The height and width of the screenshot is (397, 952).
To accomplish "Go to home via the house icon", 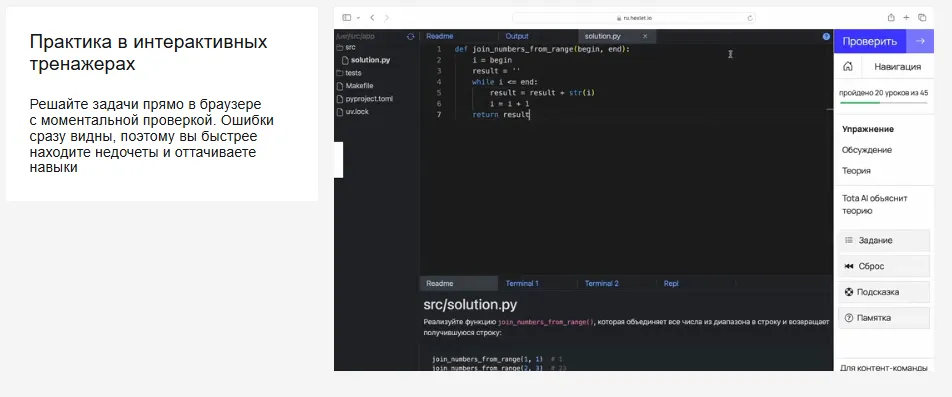I will 848,66.
